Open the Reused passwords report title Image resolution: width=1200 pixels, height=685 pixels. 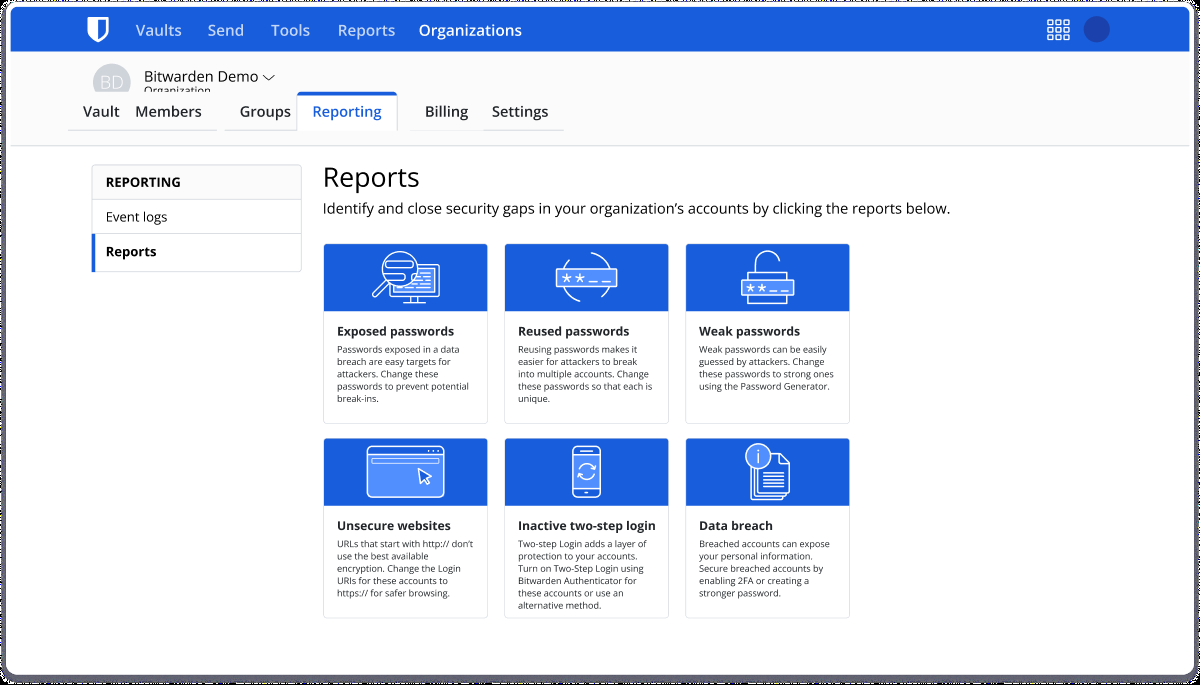coord(574,331)
